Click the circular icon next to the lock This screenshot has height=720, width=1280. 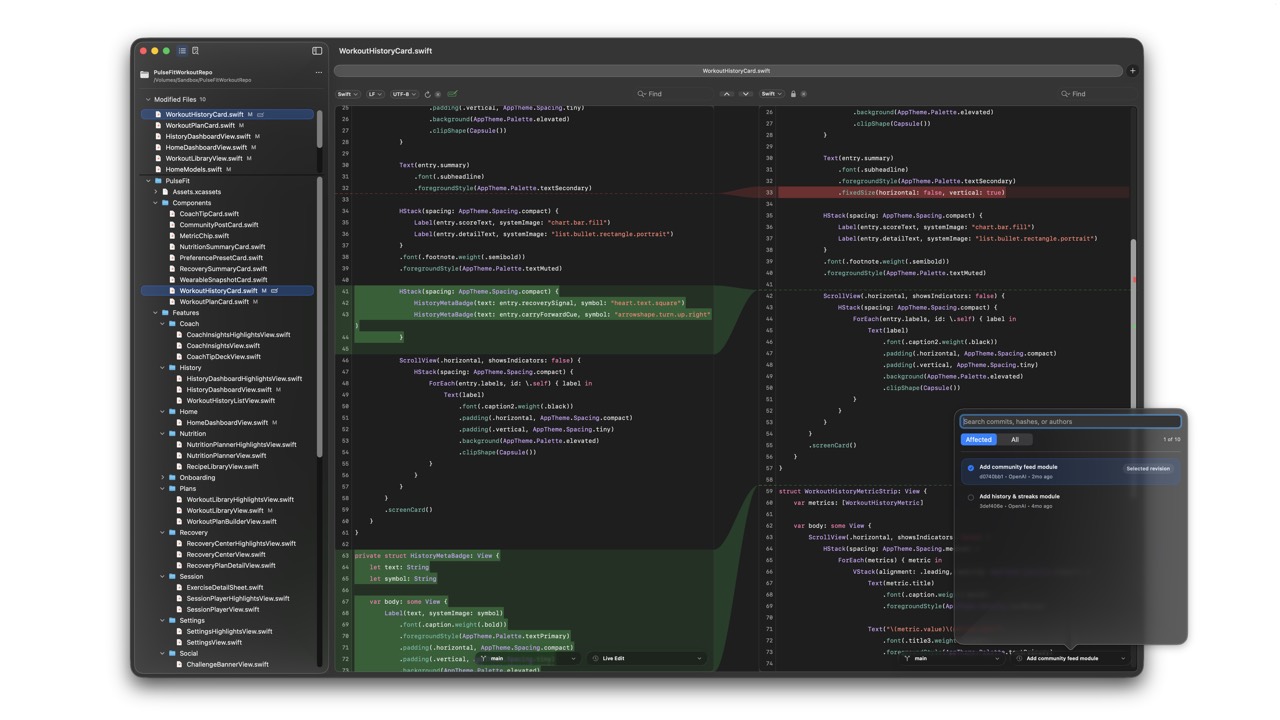point(804,94)
